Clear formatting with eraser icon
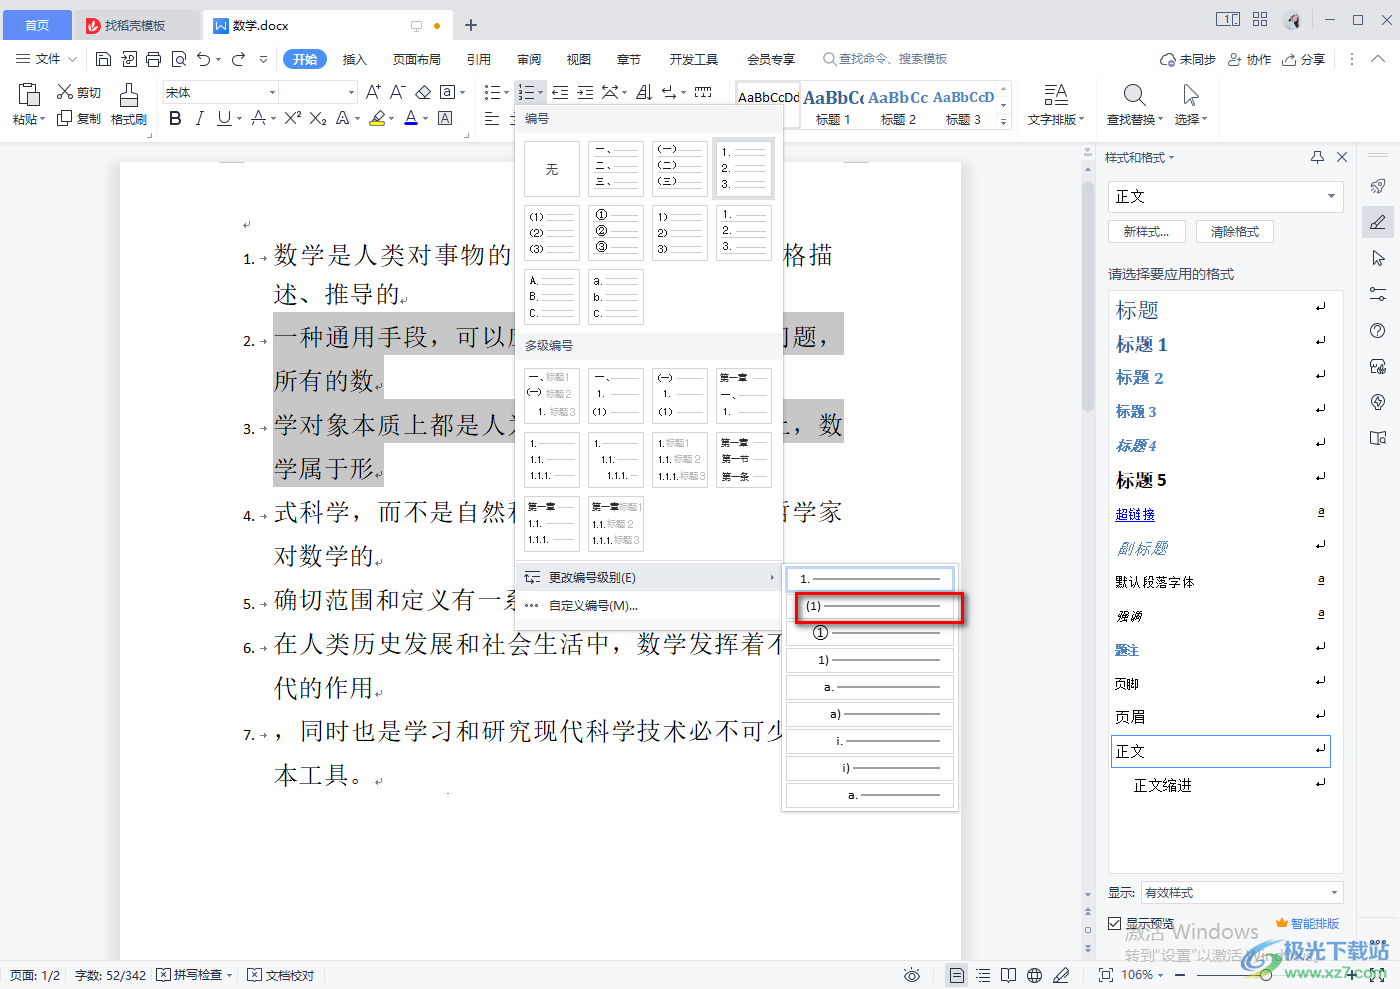The height and width of the screenshot is (989, 1400). pos(423,92)
